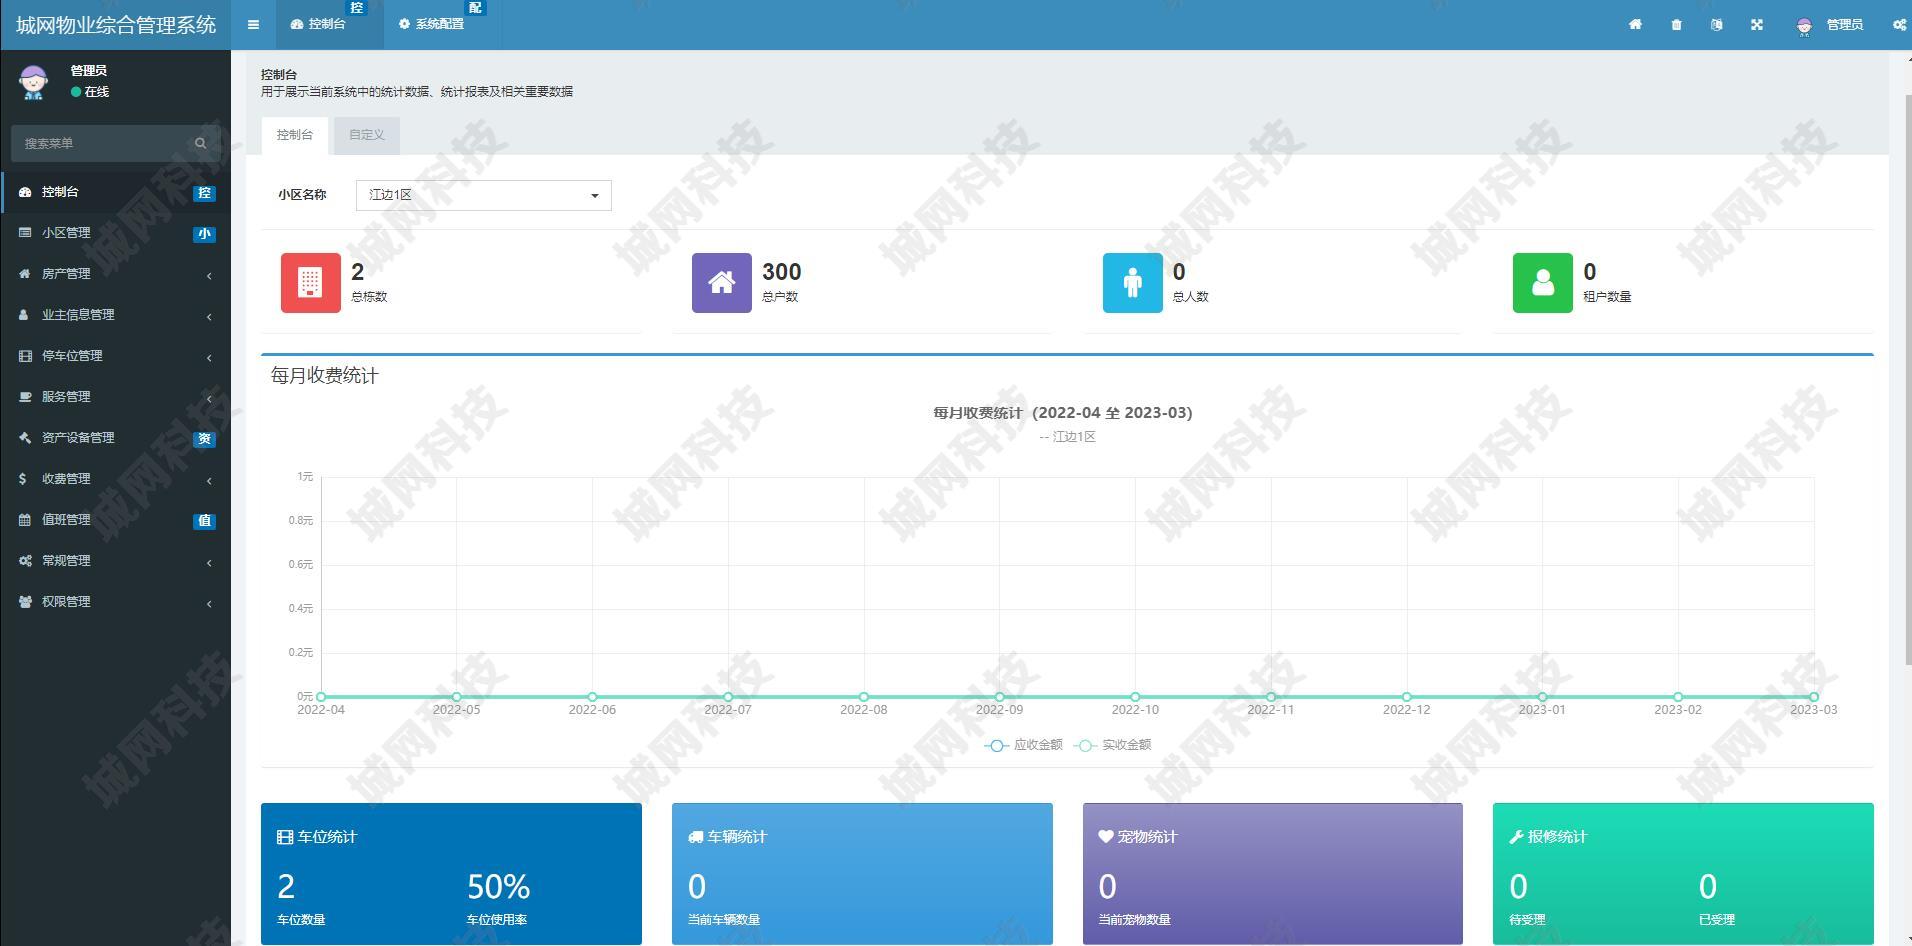Screen dimensions: 1912x946
Task: Click the language switch icon in header
Action: click(x=1716, y=25)
